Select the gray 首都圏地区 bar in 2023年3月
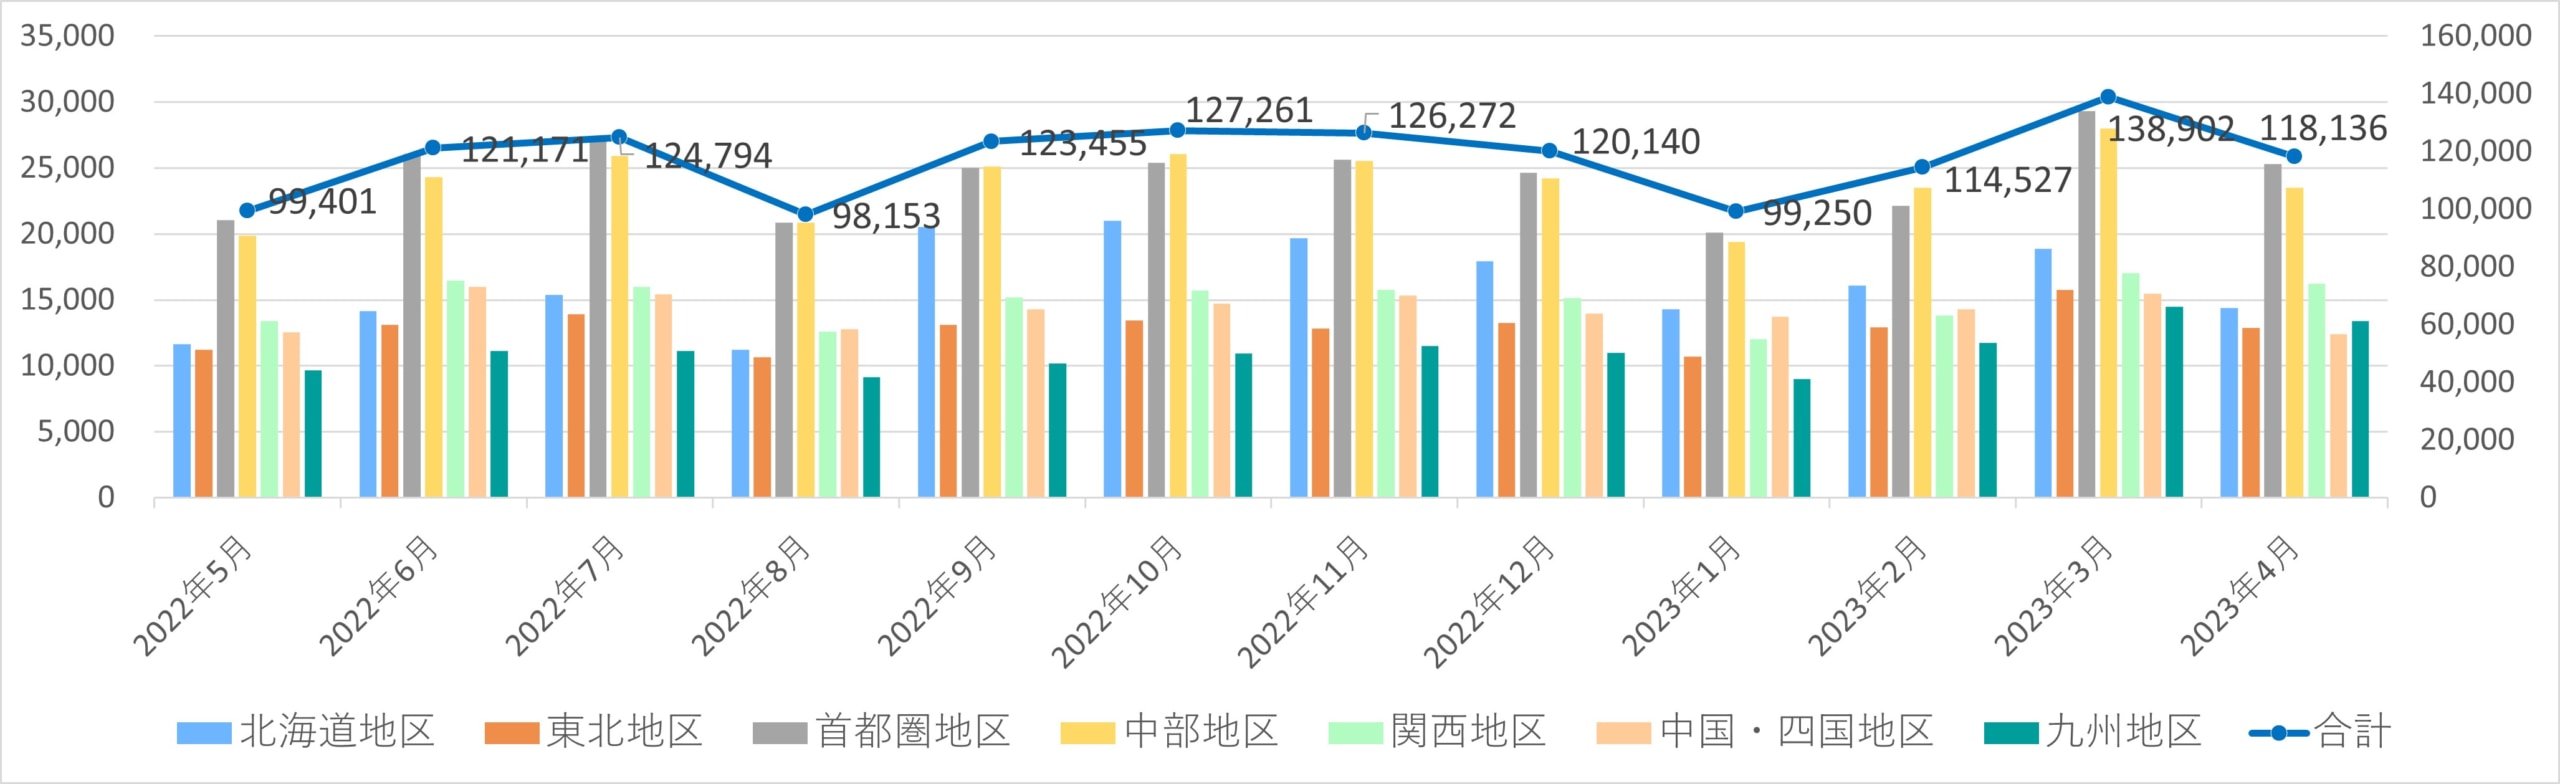This screenshot has height=784, width=2560. click(2086, 303)
